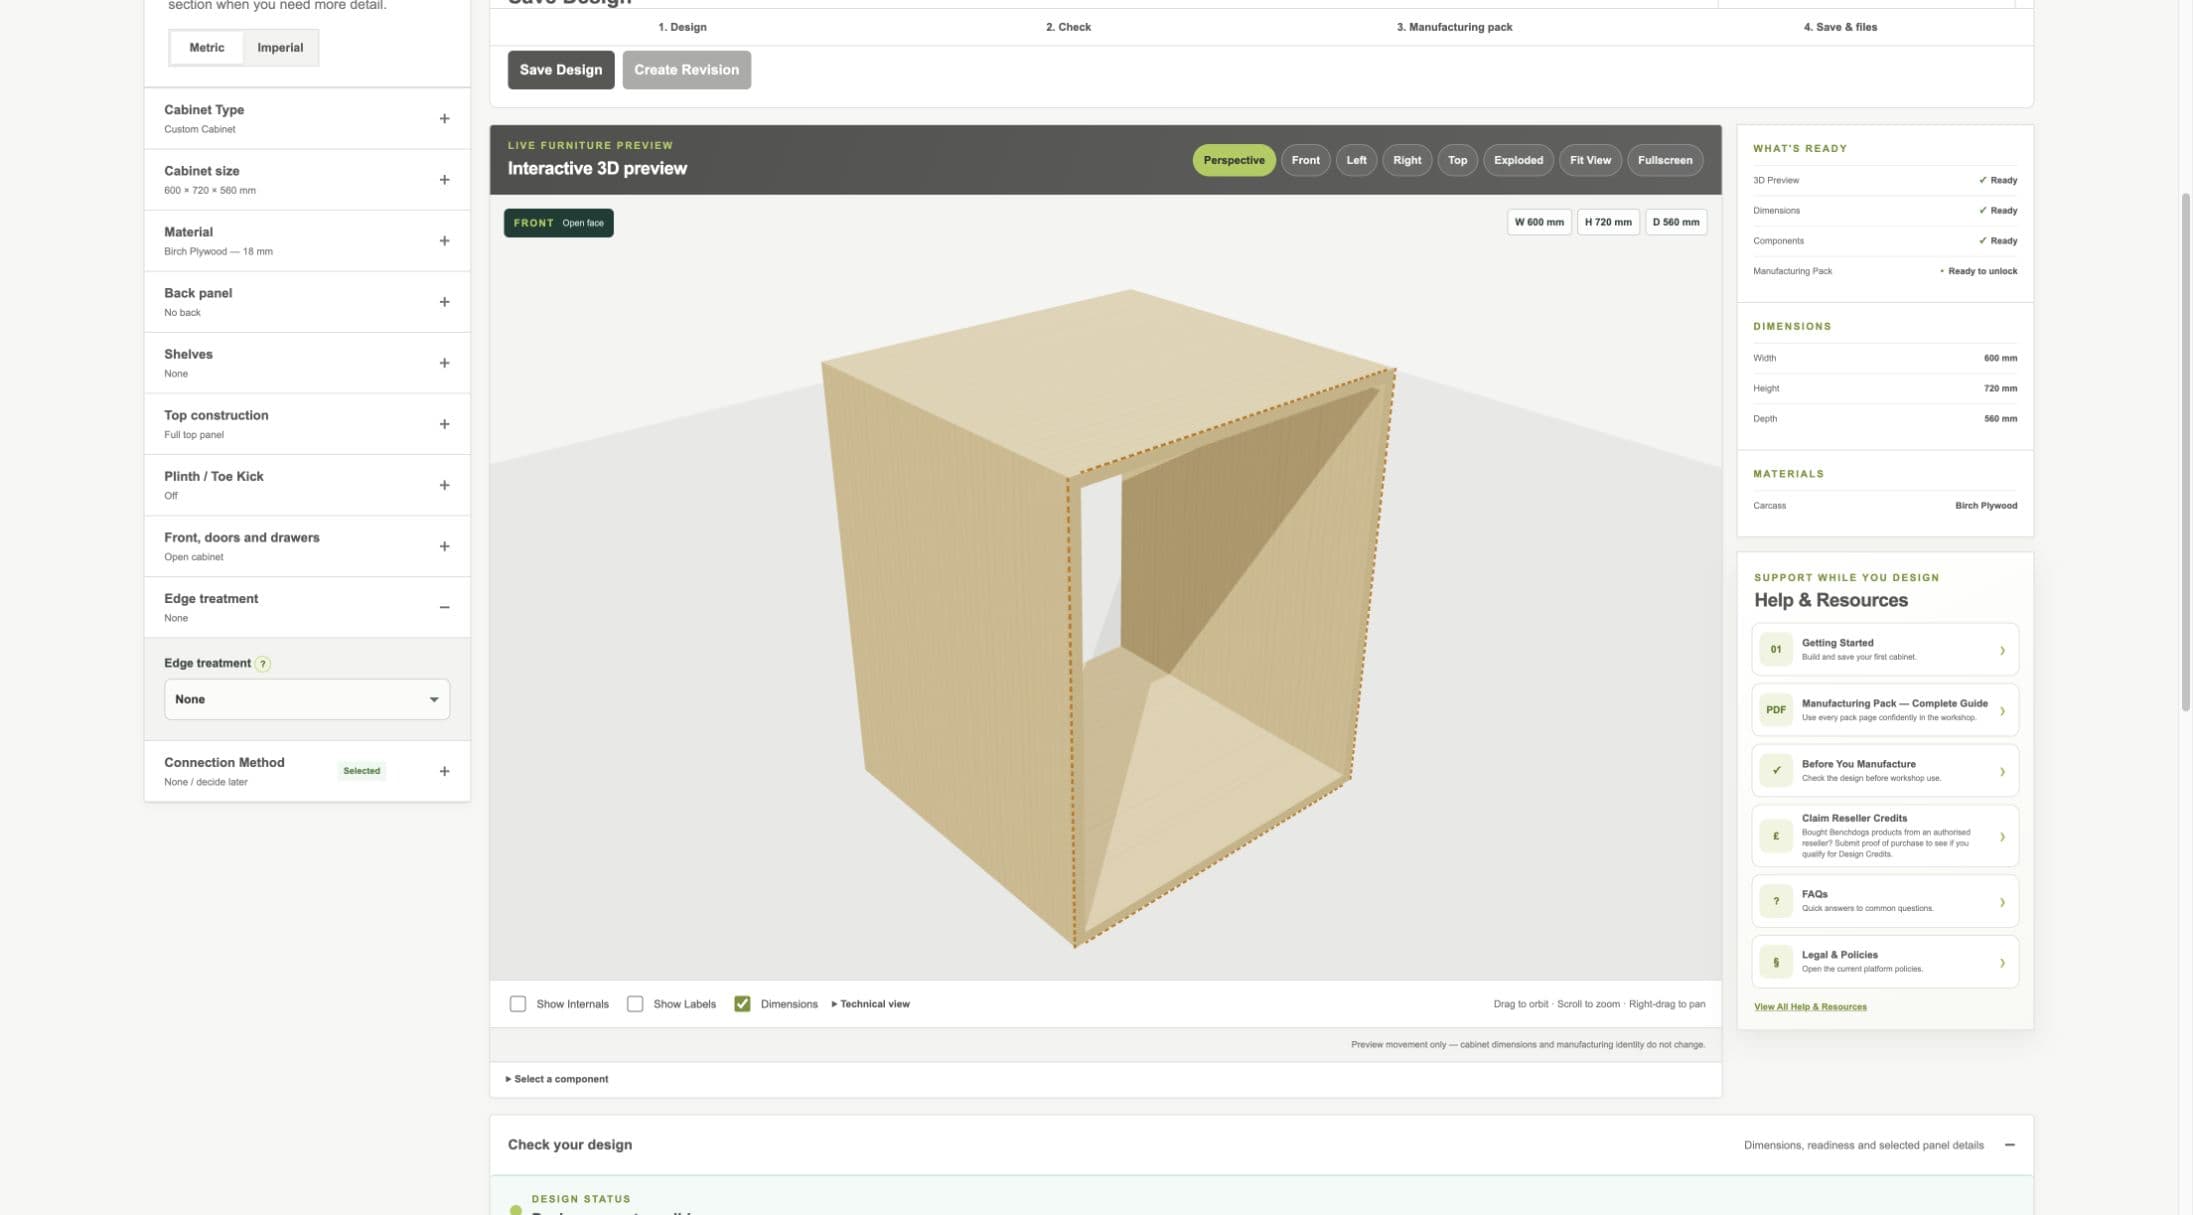Expand Select a component disclosure
Viewport: 2193px width, 1215px height.
coord(557,1079)
